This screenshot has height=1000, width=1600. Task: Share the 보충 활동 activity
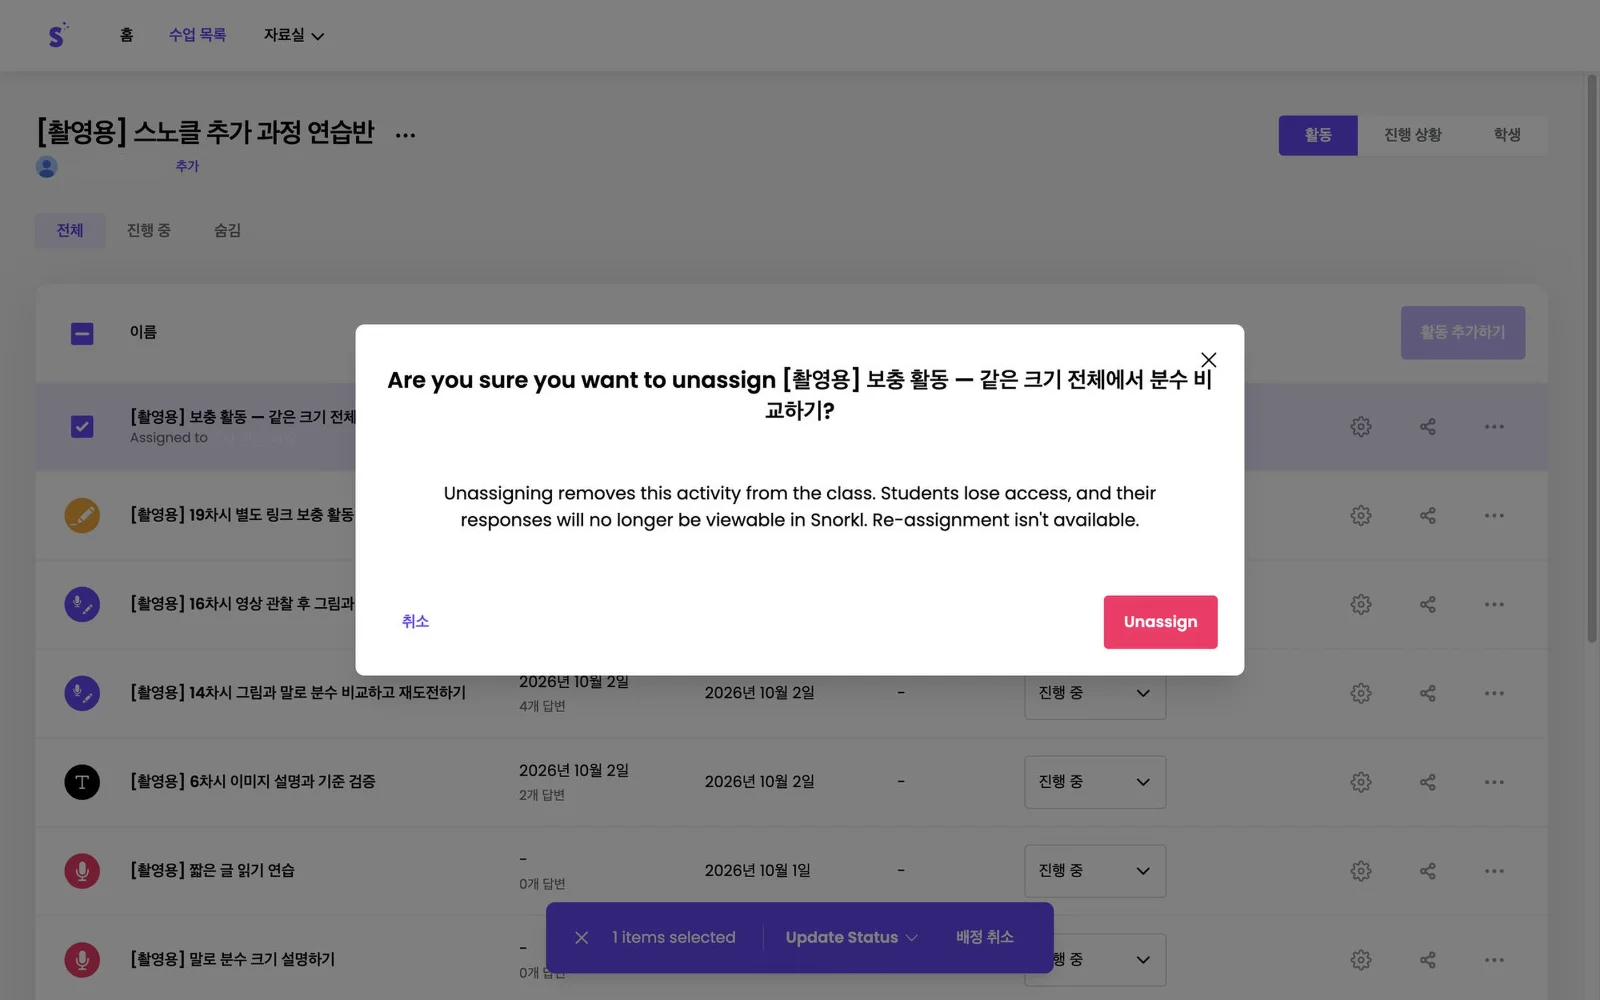(x=1427, y=427)
